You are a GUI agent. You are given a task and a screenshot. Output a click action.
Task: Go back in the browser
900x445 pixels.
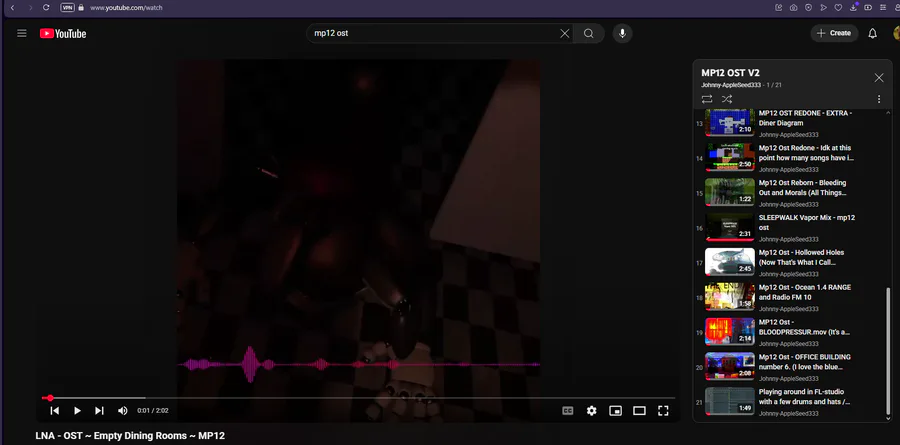click(13, 7)
